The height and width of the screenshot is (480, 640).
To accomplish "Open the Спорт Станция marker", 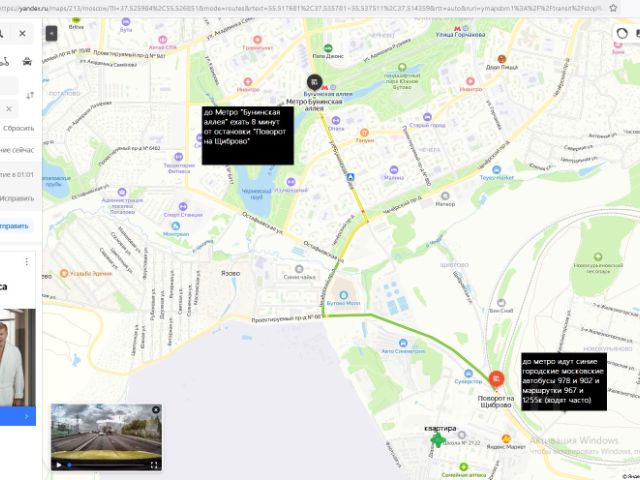I will 183,207.
